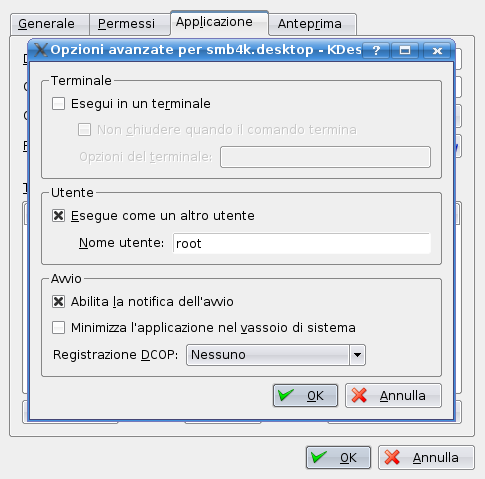Uncheck Esegue come un altro utente
The height and width of the screenshot is (479, 485).
[x=58, y=215]
